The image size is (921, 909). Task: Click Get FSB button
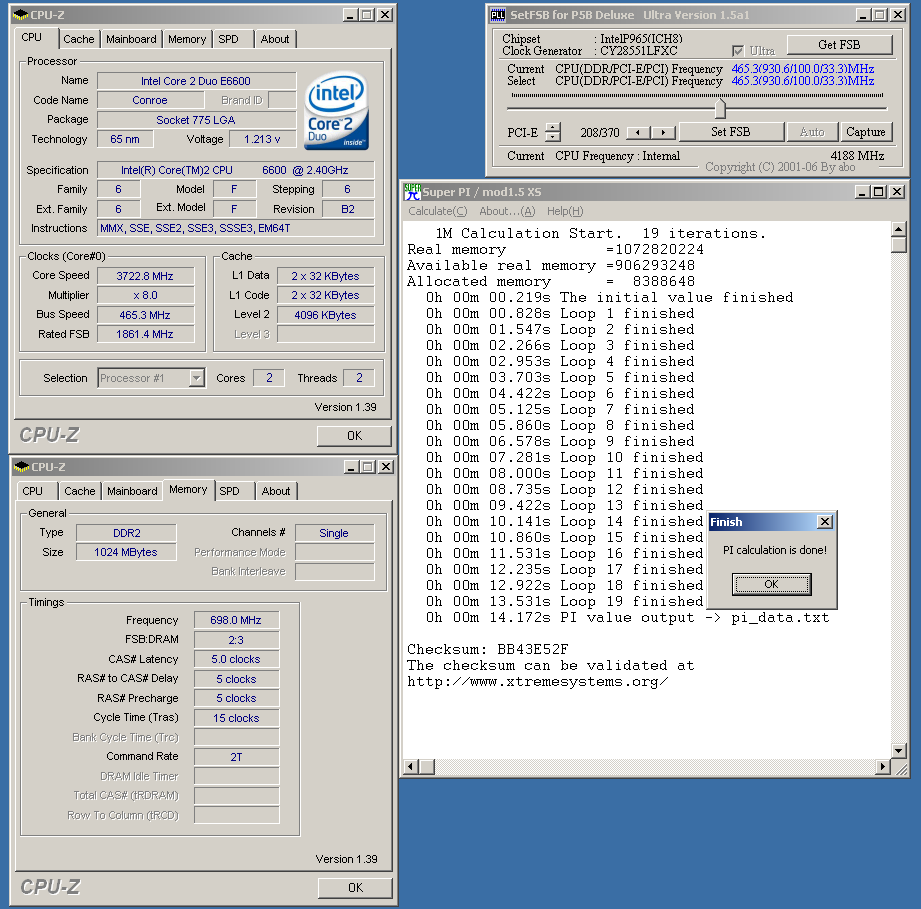tap(839, 45)
